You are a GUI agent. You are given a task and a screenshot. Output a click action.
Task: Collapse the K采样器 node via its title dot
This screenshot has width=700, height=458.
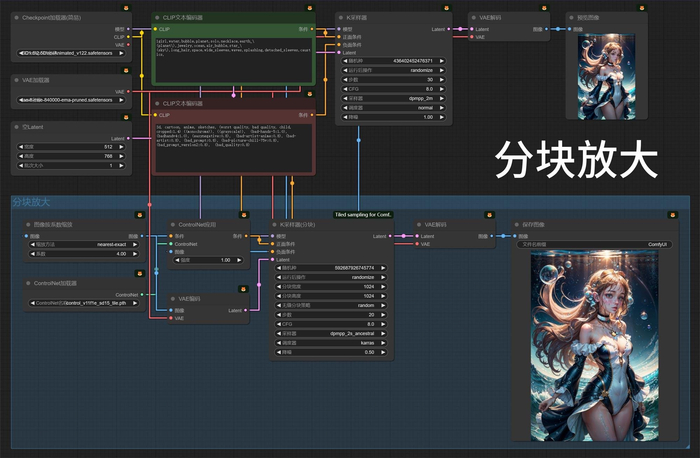pos(341,18)
